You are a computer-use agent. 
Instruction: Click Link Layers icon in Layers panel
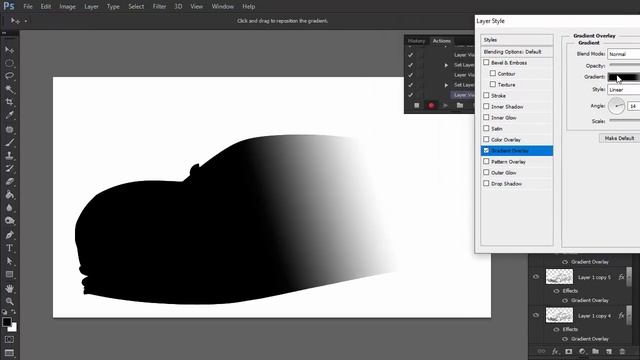[541, 351]
